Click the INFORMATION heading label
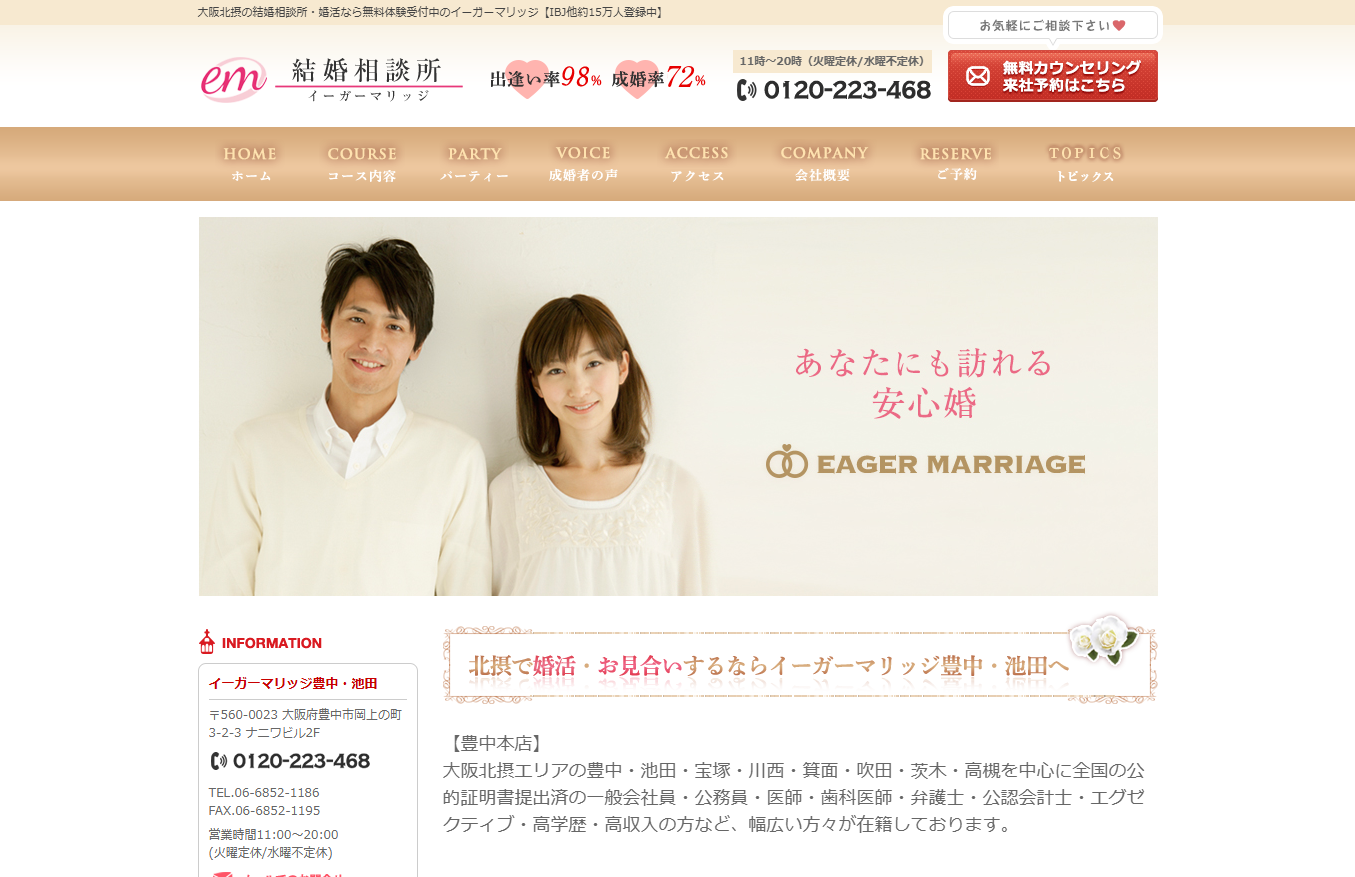The image size is (1355, 877). coord(272,643)
